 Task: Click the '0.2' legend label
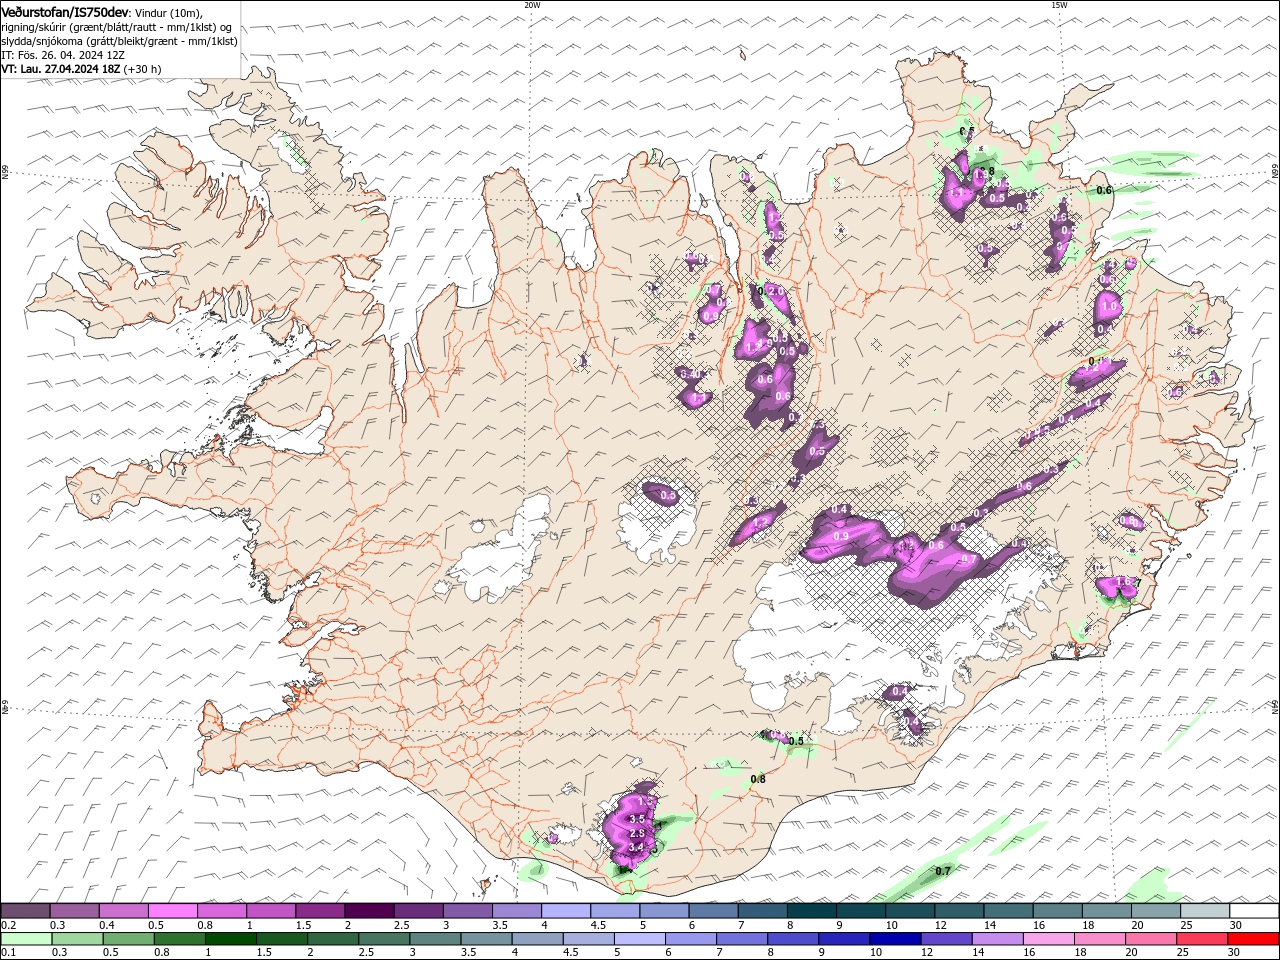(7, 925)
